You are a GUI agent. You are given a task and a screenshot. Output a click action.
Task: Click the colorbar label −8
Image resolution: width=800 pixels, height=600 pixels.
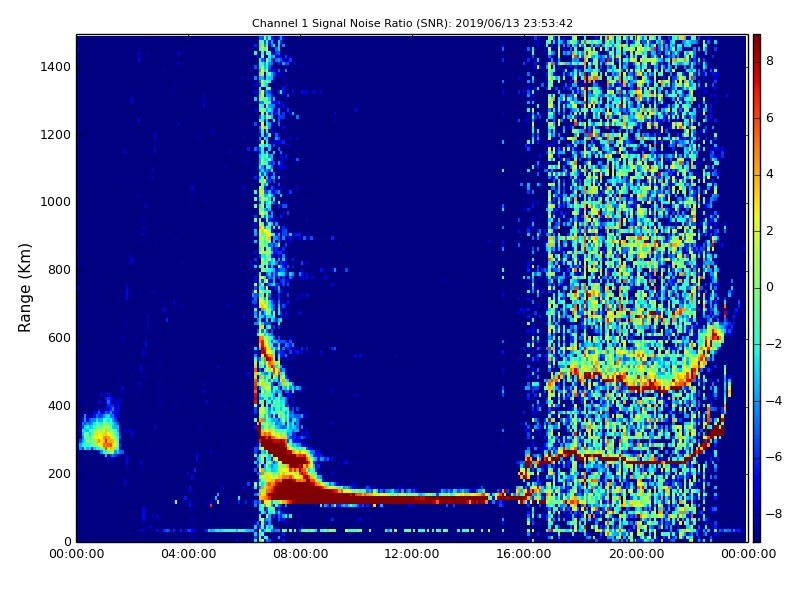774,514
